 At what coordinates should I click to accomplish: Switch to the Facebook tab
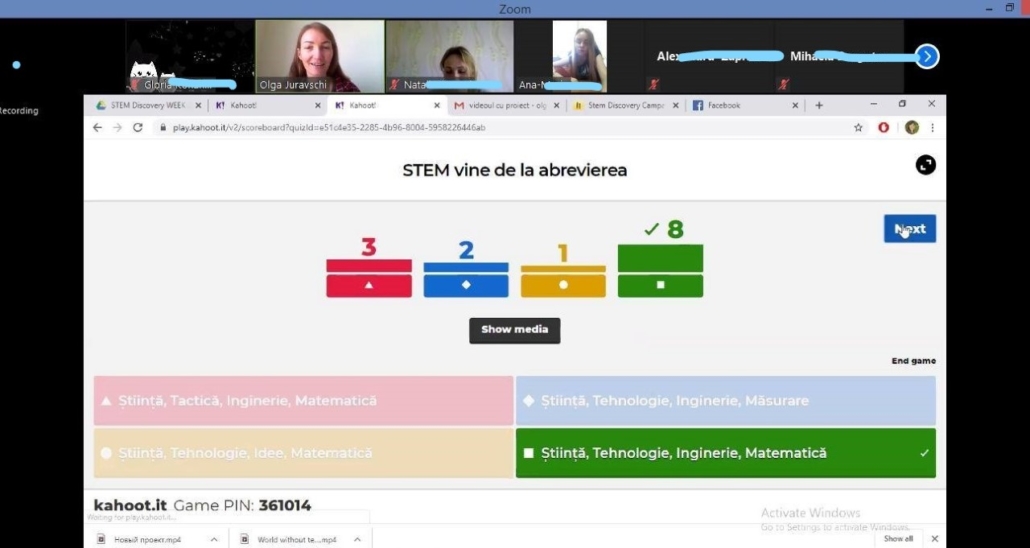point(740,105)
